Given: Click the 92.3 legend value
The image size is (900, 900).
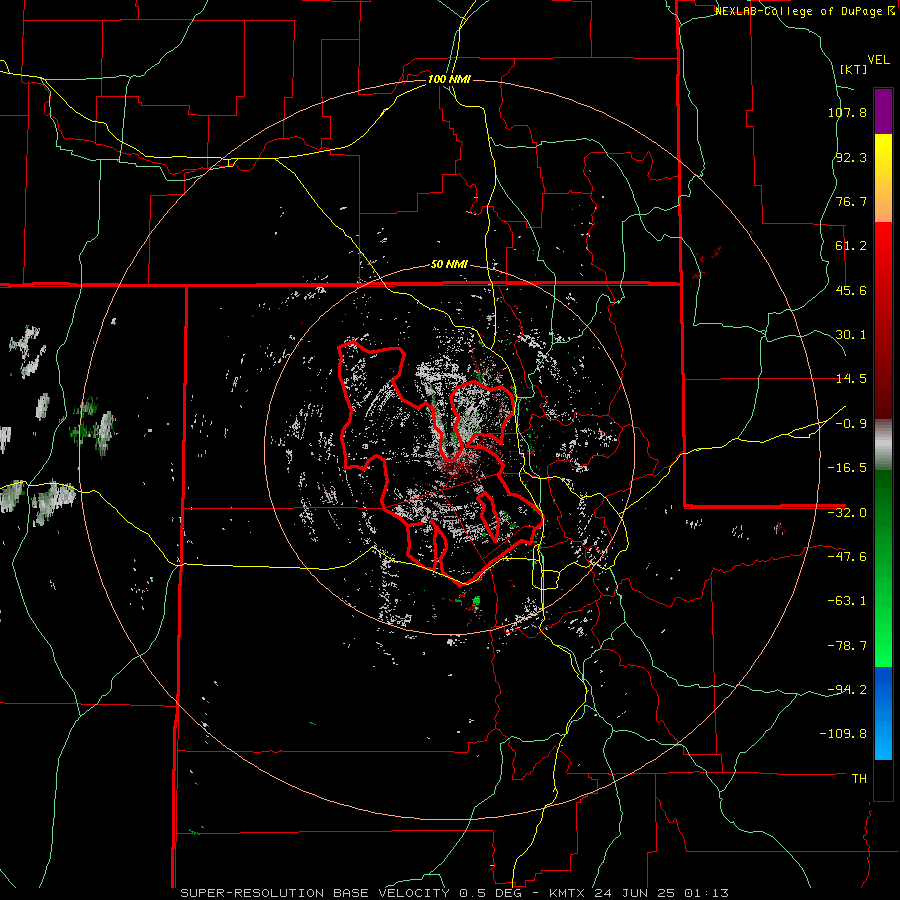Looking at the screenshot, I should 851,157.
